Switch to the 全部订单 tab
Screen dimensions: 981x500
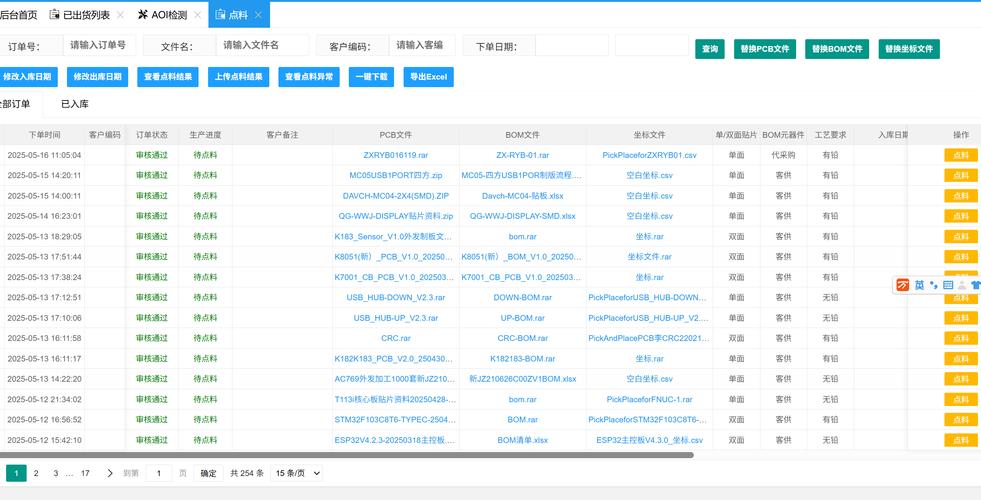click(15, 104)
